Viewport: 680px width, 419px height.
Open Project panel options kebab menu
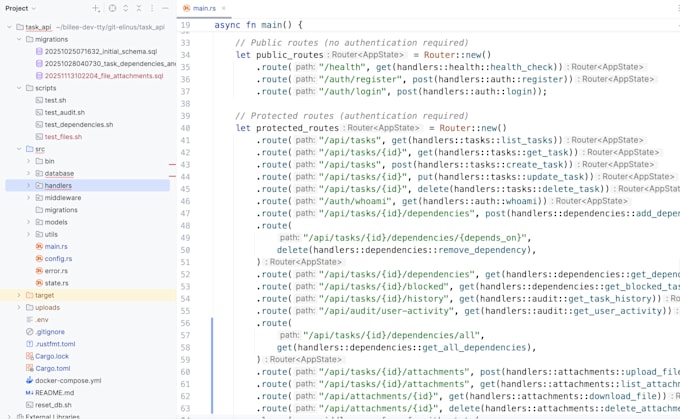(152, 8)
